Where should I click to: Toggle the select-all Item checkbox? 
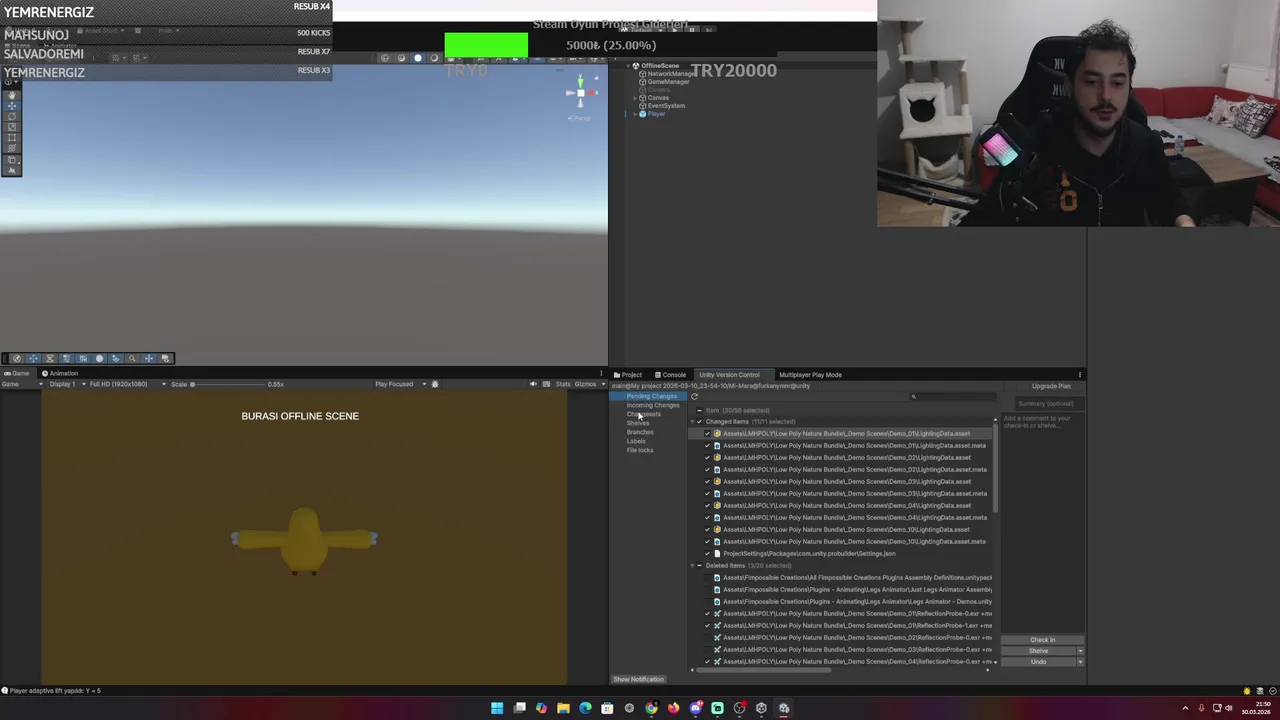coord(699,410)
